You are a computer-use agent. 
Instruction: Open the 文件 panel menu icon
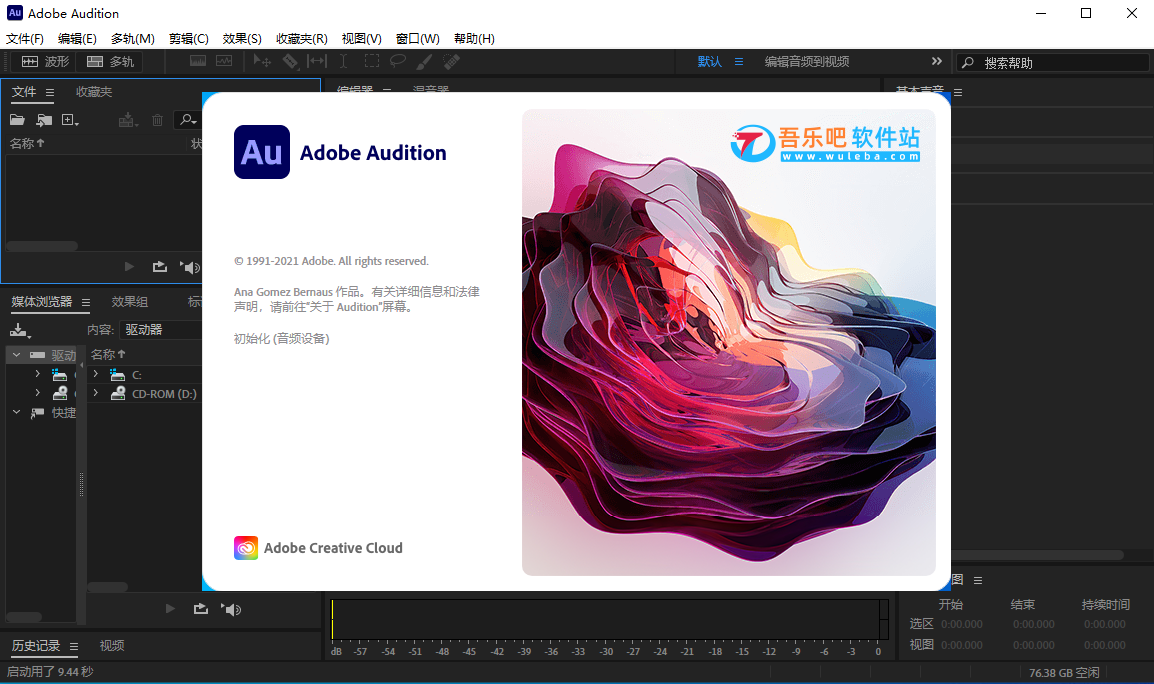tap(49, 92)
